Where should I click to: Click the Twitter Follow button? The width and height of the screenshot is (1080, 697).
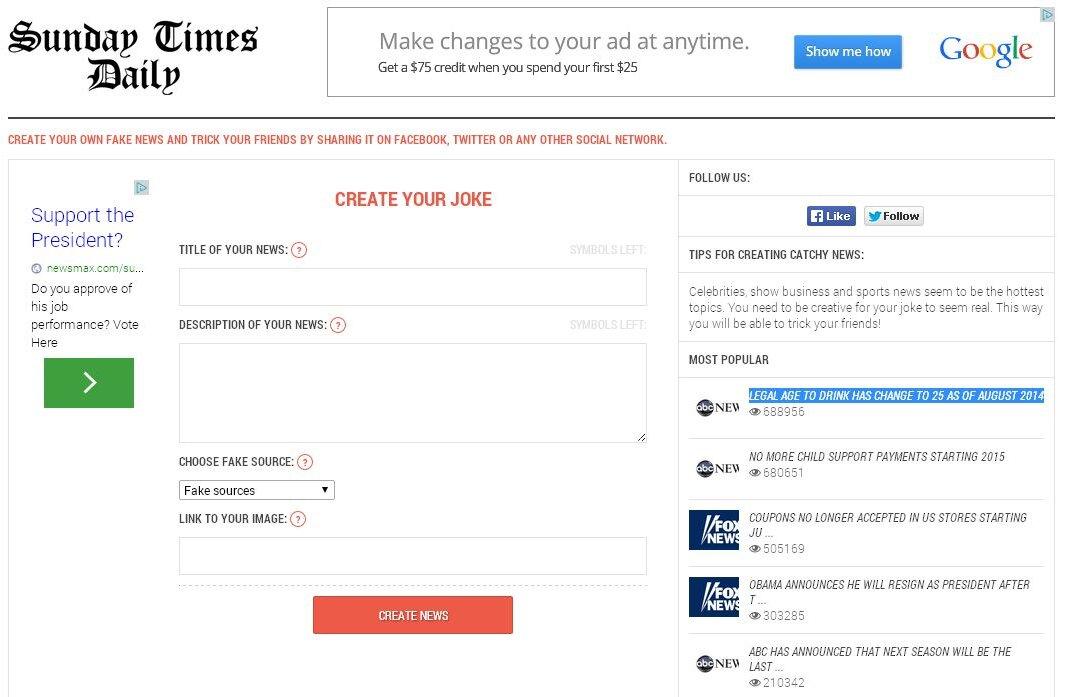point(893,216)
